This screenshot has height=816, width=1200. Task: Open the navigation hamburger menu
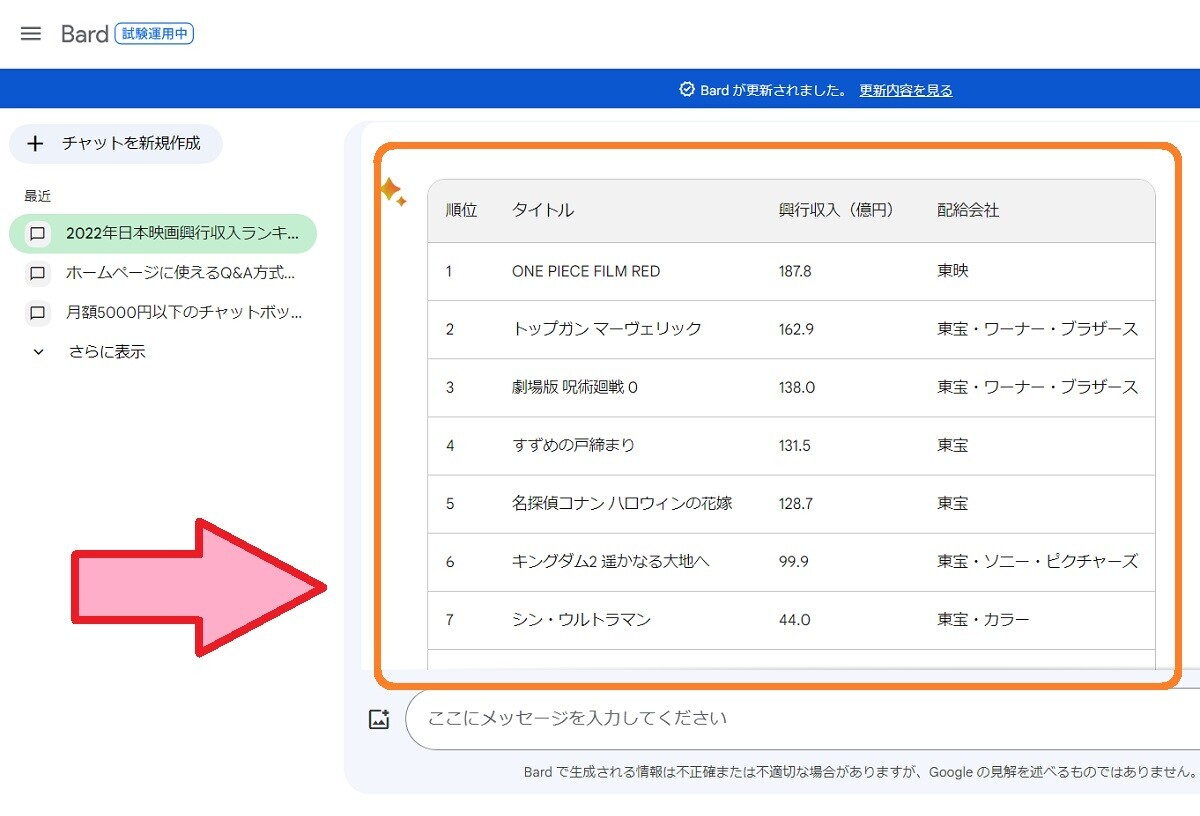[30, 33]
